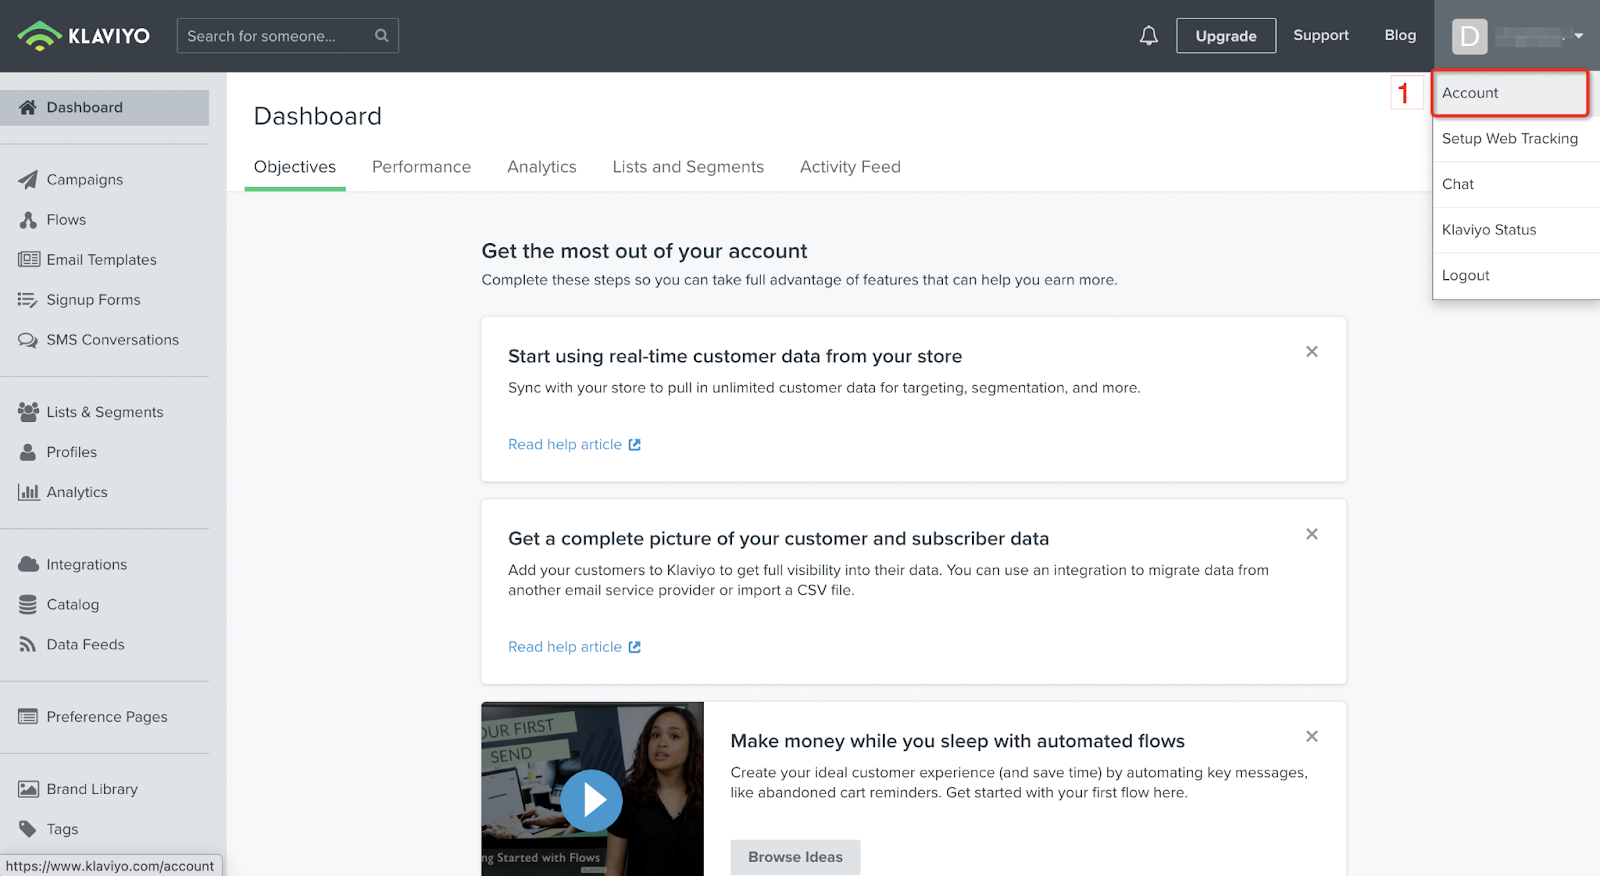Open Klaviyo Status from the menu
1600x876 pixels.
click(x=1516, y=230)
